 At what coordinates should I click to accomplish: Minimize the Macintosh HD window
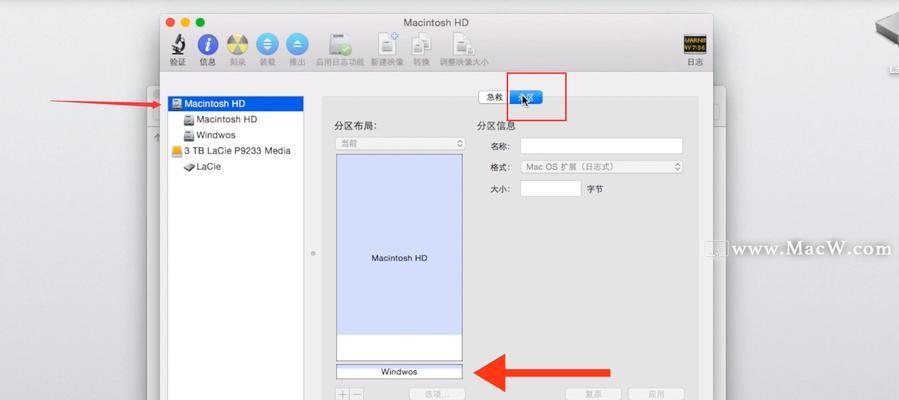pyautogui.click(x=185, y=22)
